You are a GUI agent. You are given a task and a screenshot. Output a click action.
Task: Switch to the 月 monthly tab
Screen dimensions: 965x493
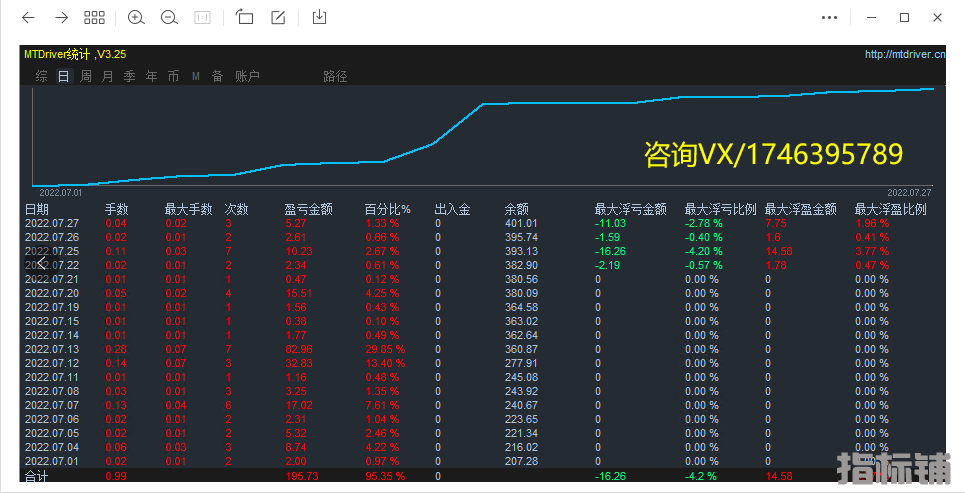point(107,76)
